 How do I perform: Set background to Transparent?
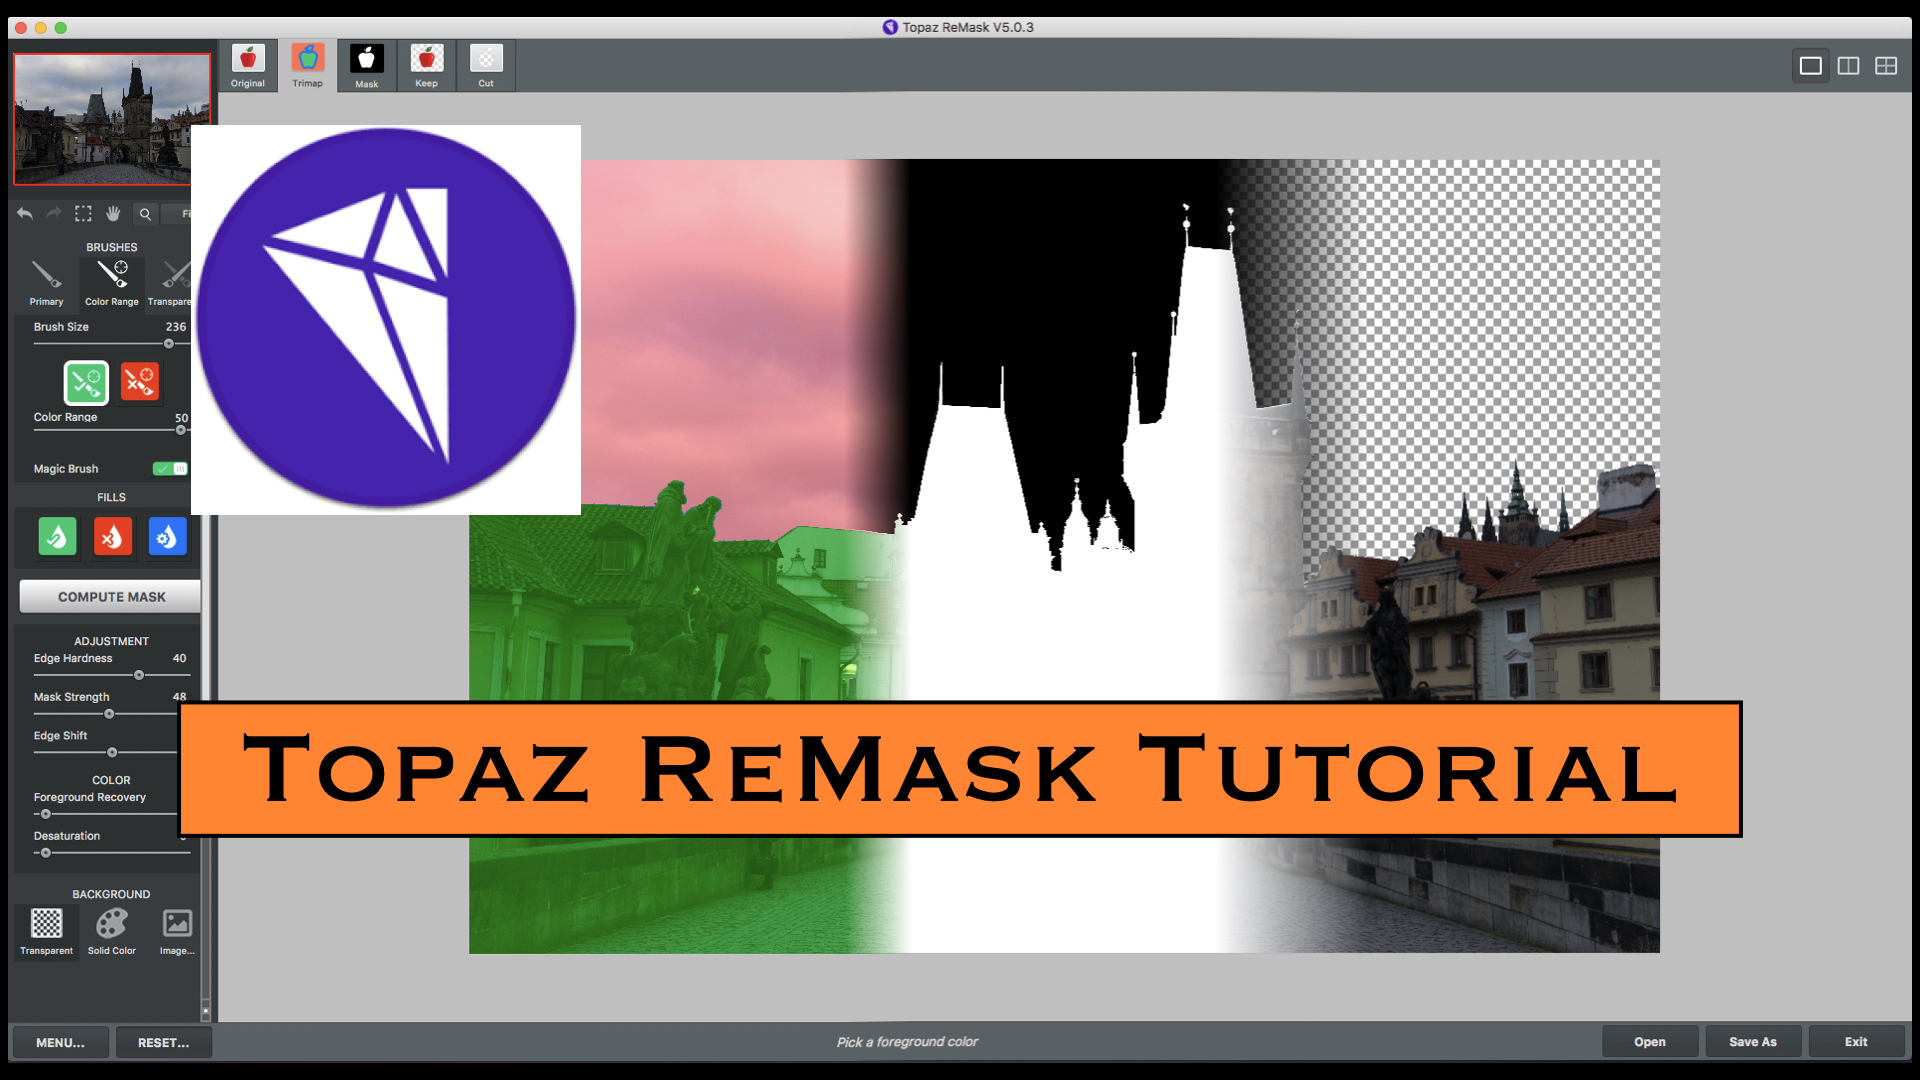pyautogui.click(x=46, y=931)
